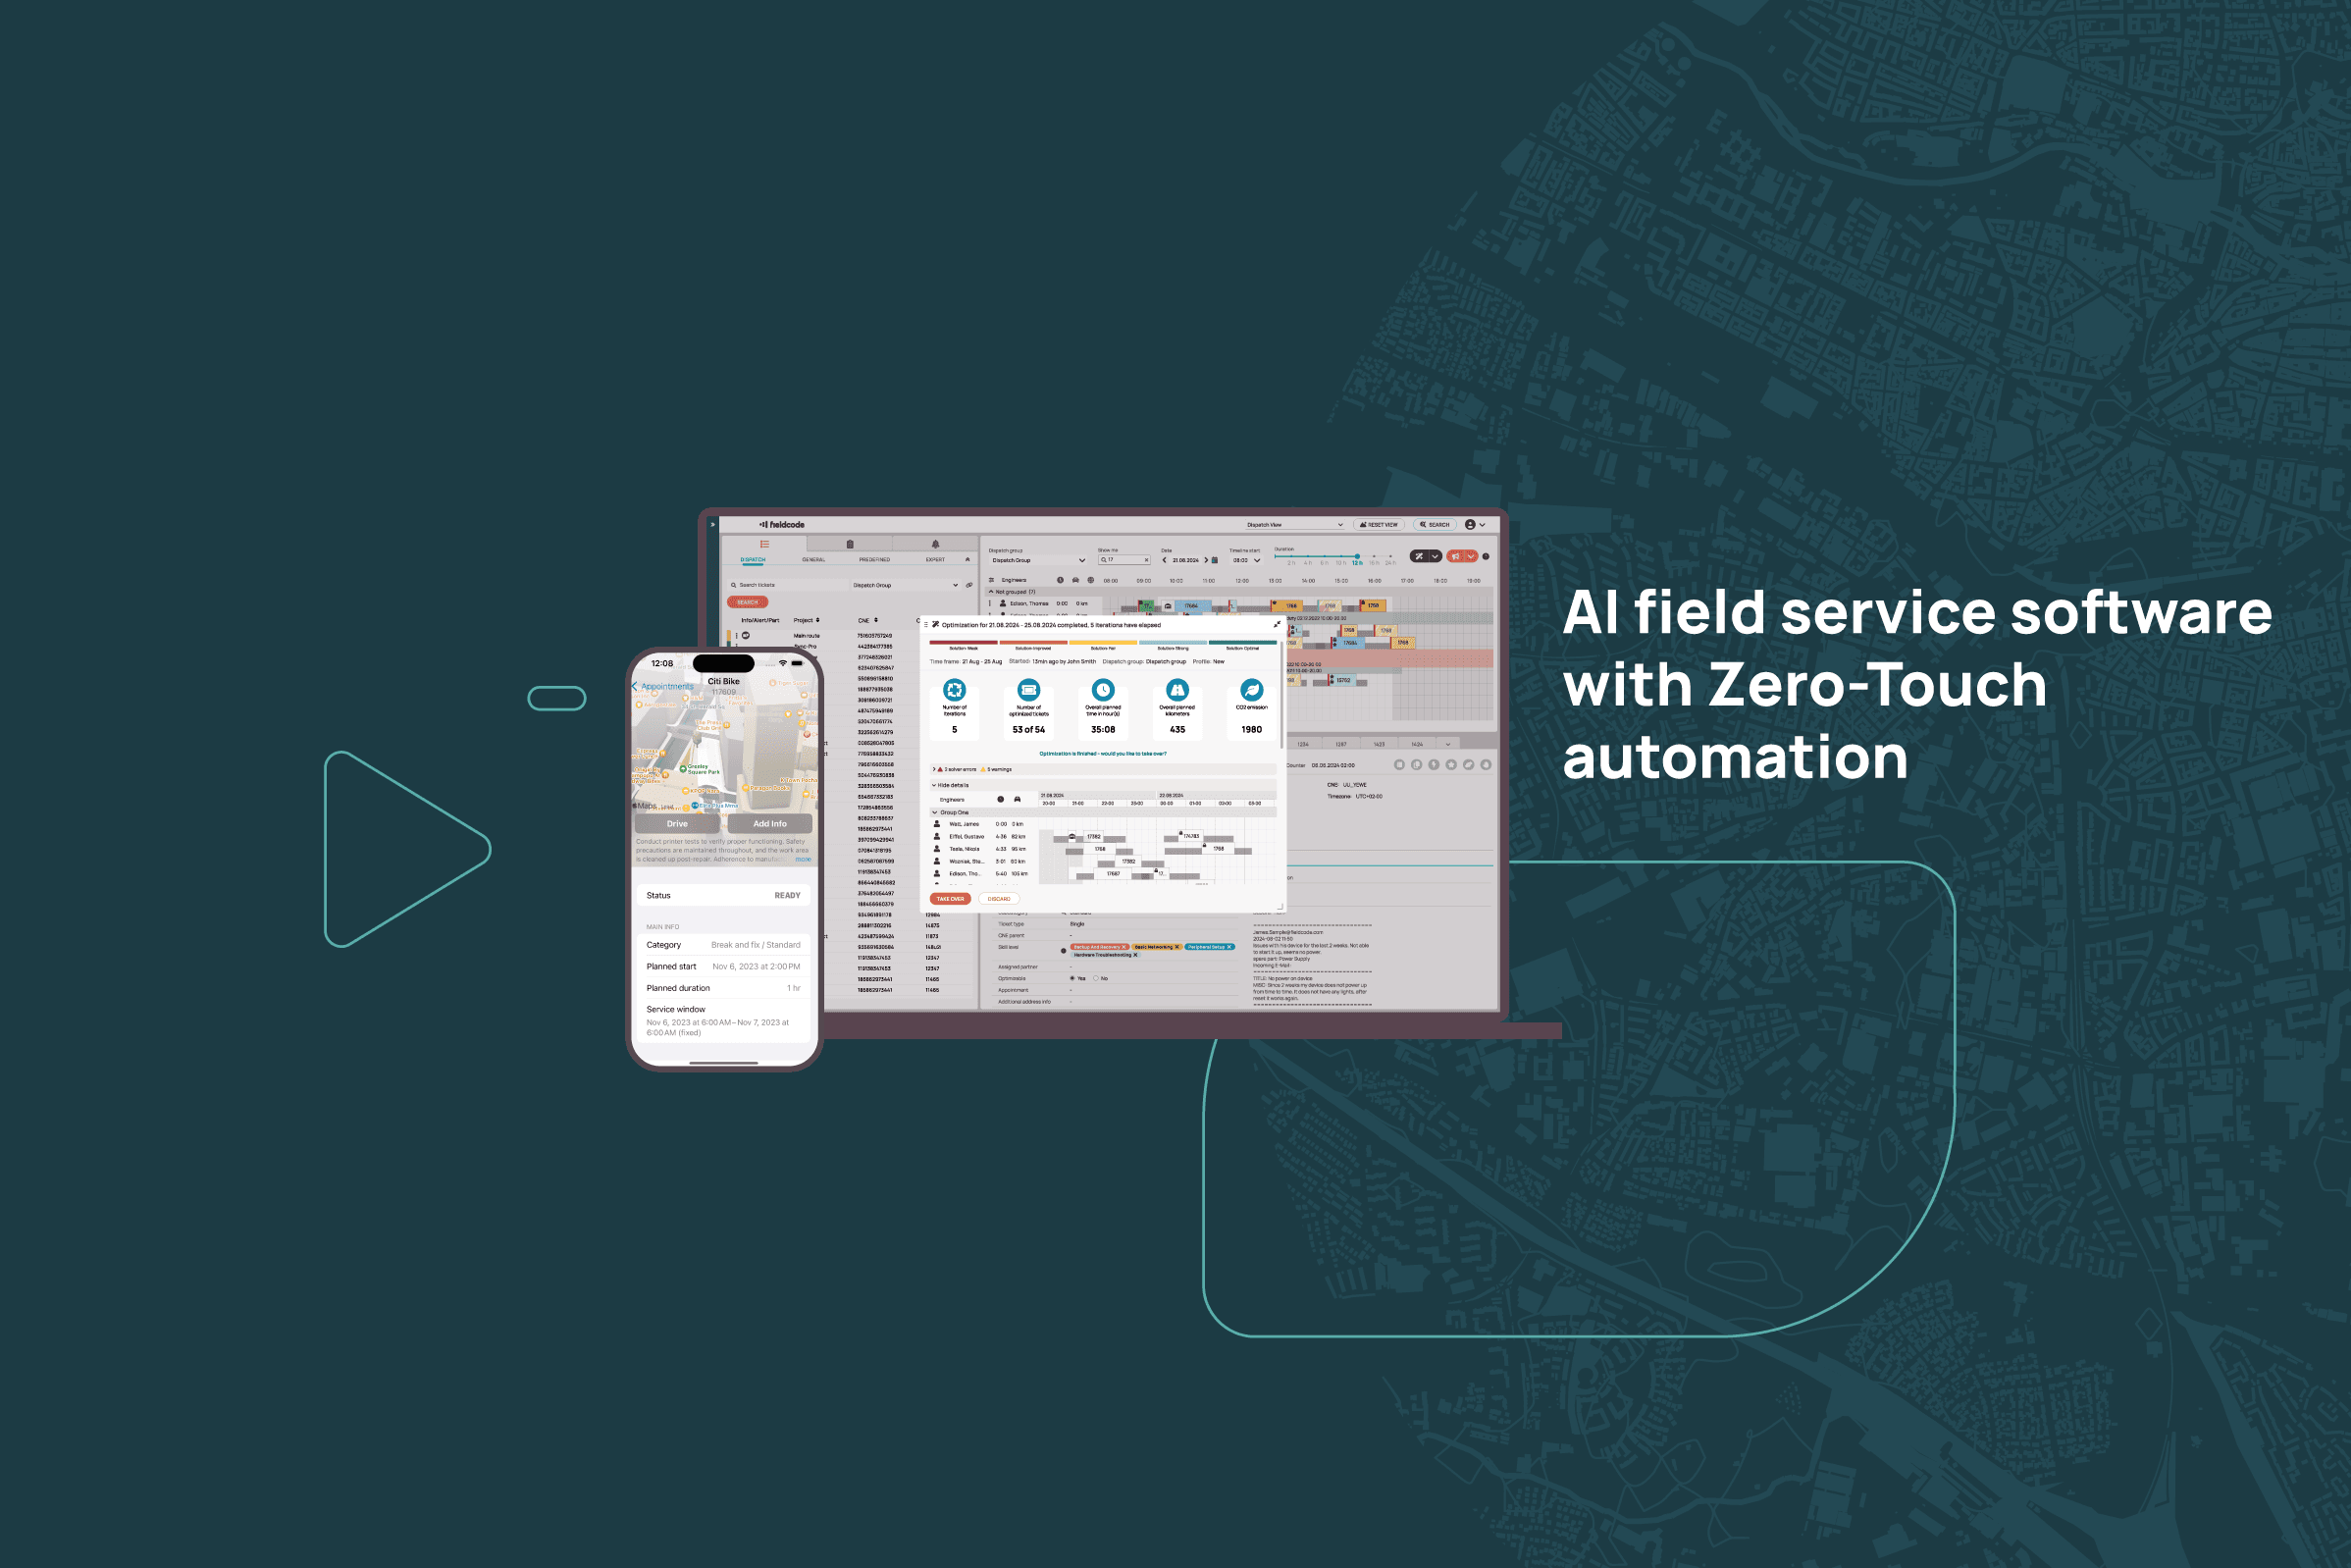This screenshot has width=2351, height=1568.
Task: Click the Overall planned kilometers road icon
Action: (x=1177, y=690)
